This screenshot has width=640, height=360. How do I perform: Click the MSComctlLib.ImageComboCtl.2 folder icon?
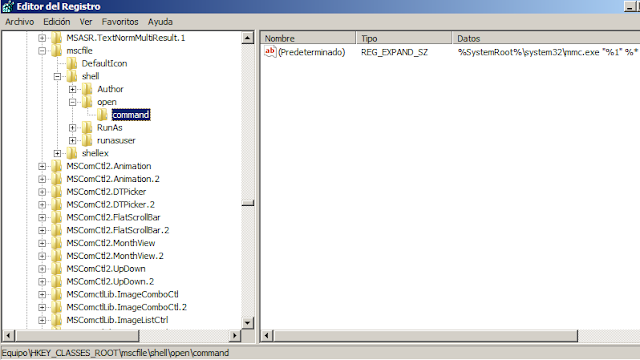[56, 307]
